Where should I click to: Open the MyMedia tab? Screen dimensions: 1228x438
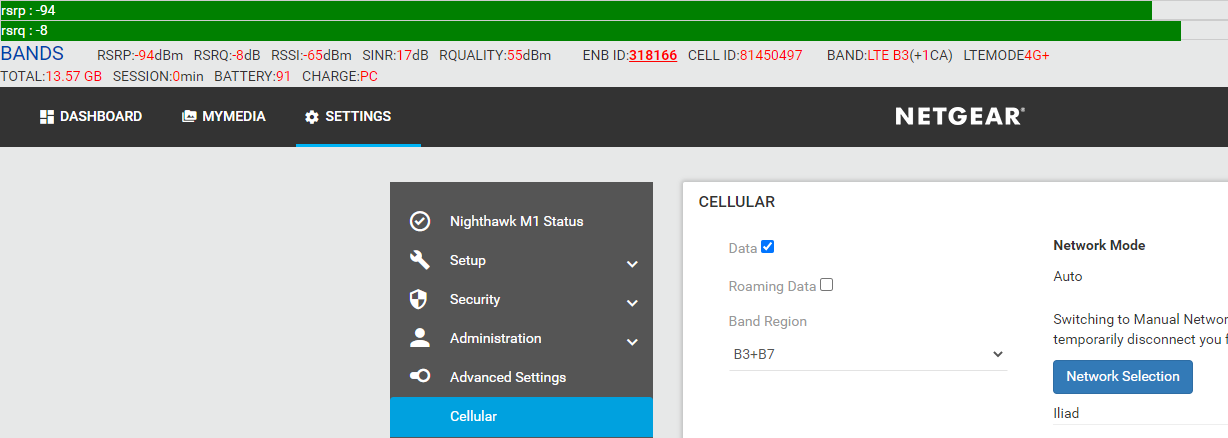click(224, 117)
